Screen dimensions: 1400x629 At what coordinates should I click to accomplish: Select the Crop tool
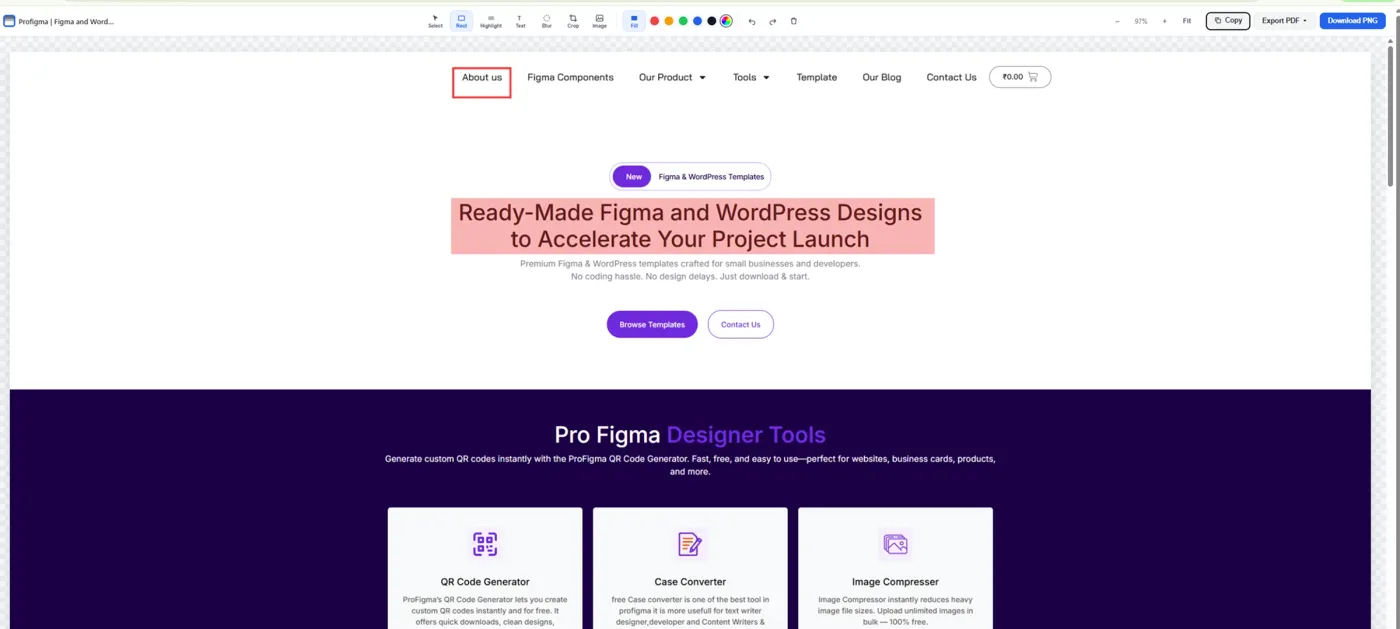click(573, 20)
